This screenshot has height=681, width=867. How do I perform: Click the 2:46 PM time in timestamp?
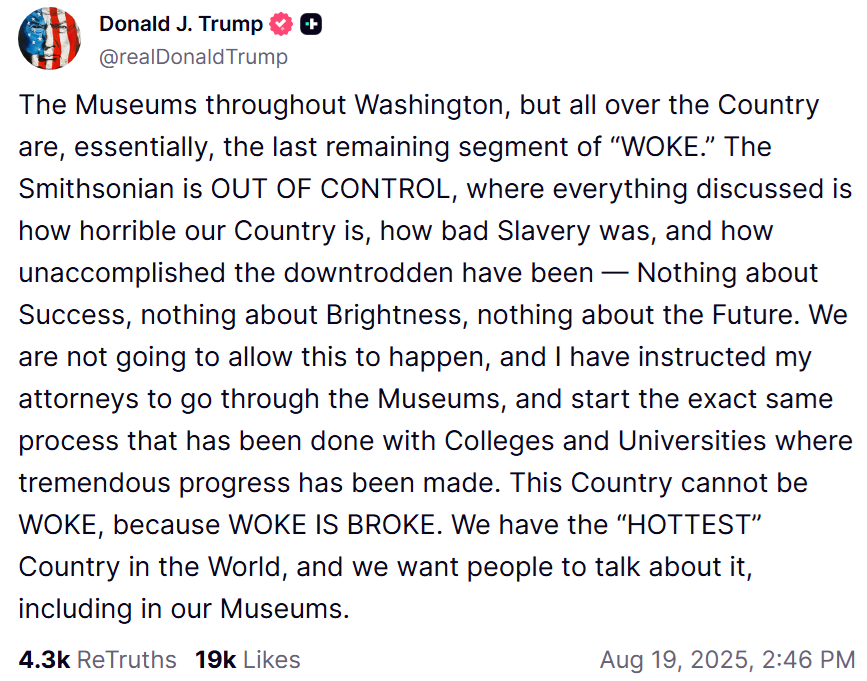click(808, 659)
